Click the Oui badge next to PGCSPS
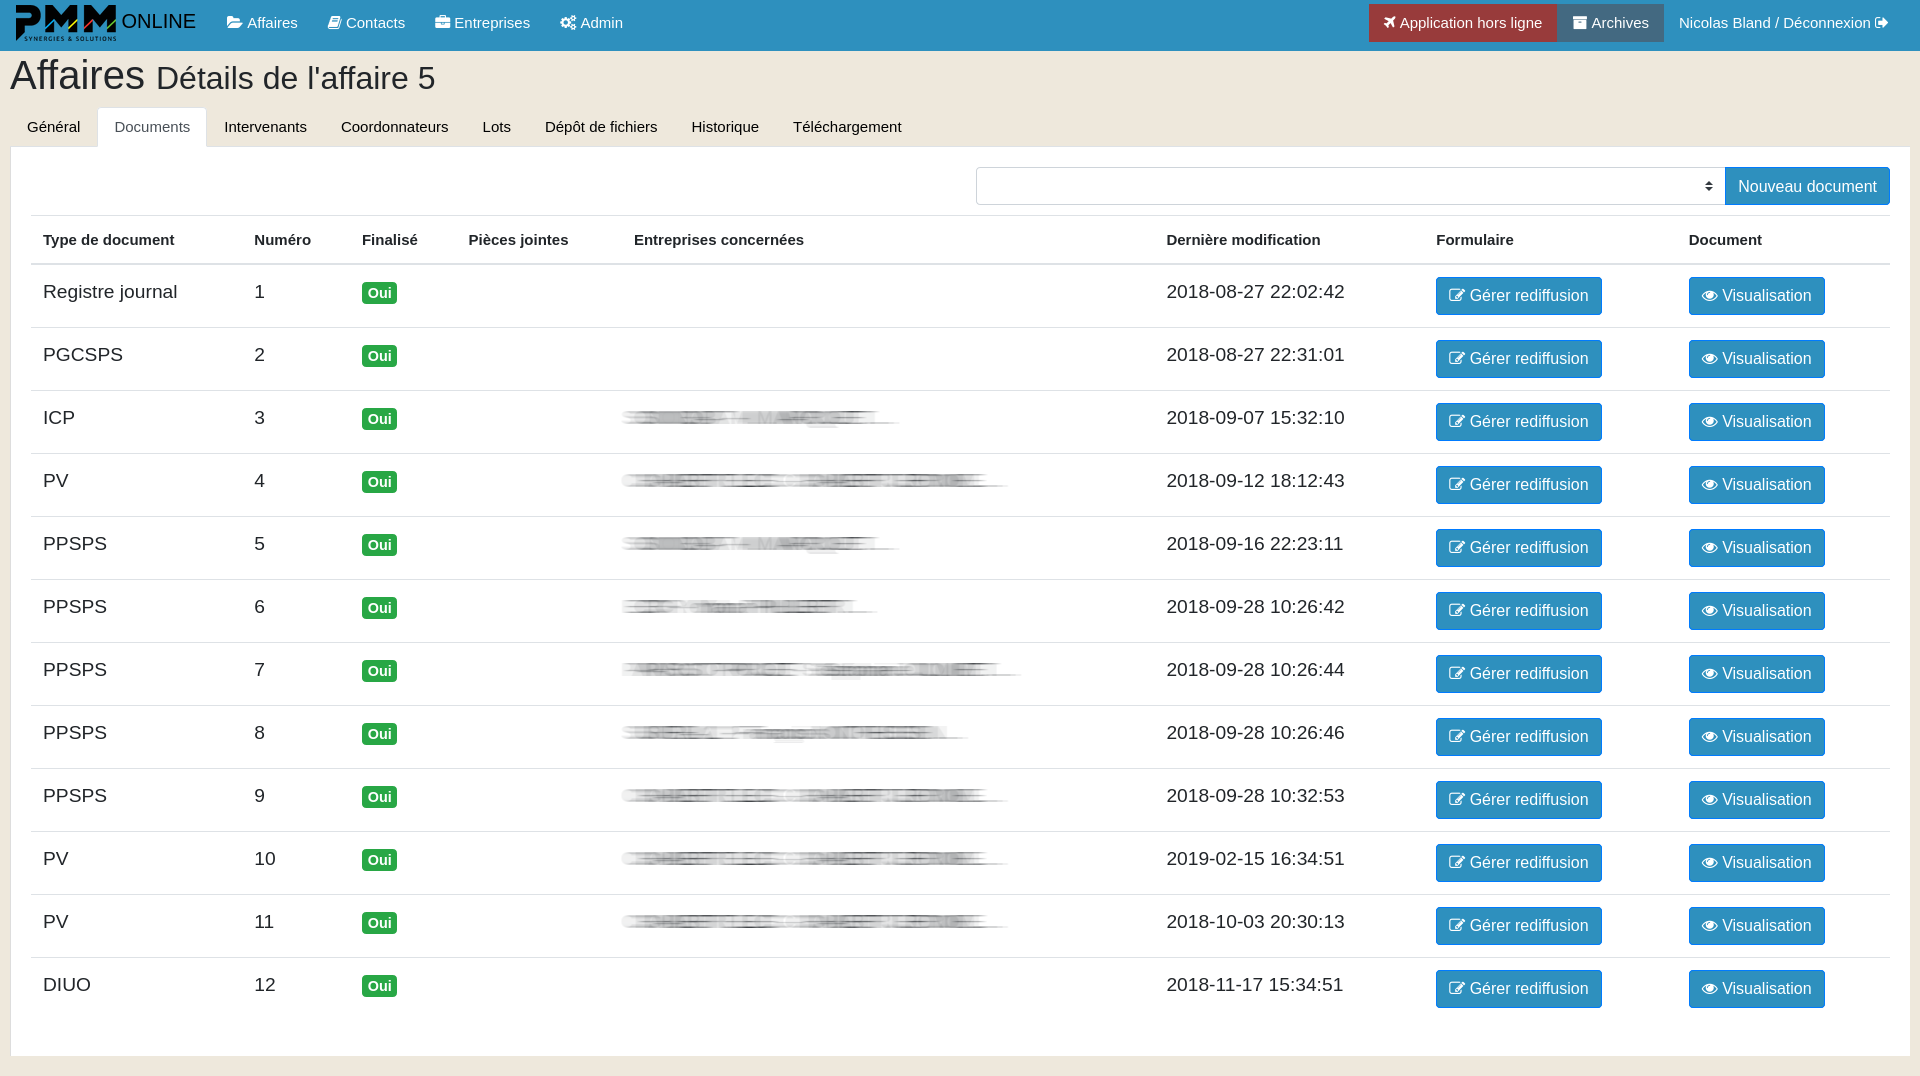 pos(379,355)
